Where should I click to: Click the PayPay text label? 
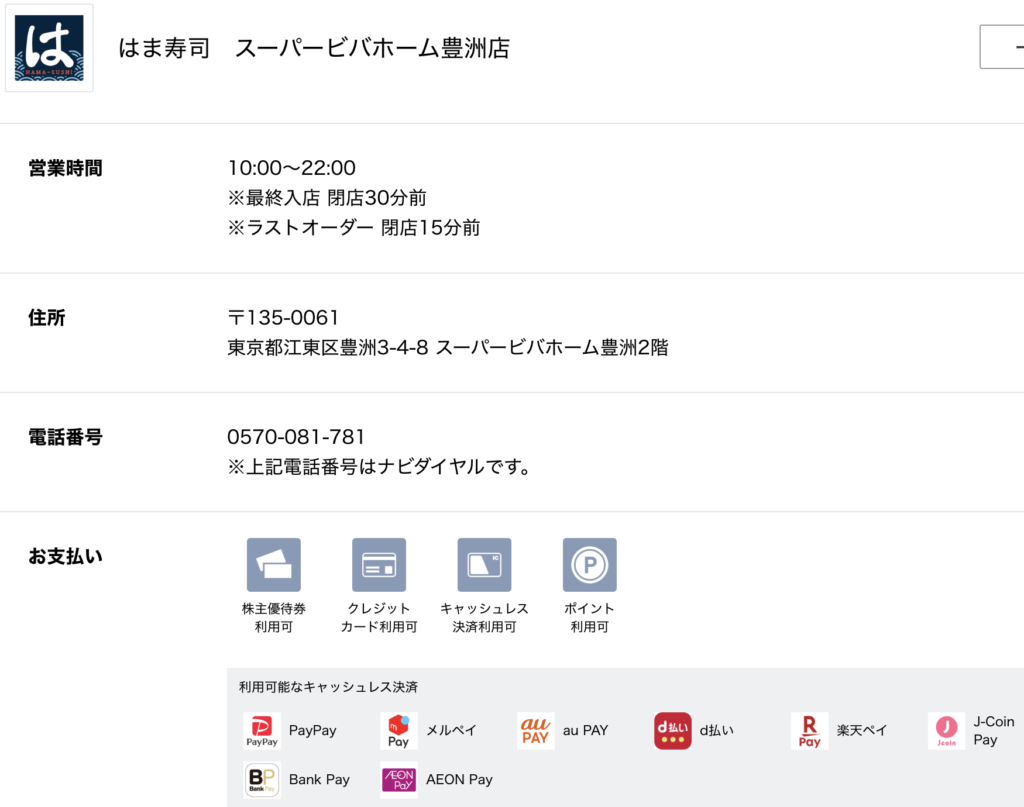pos(313,731)
